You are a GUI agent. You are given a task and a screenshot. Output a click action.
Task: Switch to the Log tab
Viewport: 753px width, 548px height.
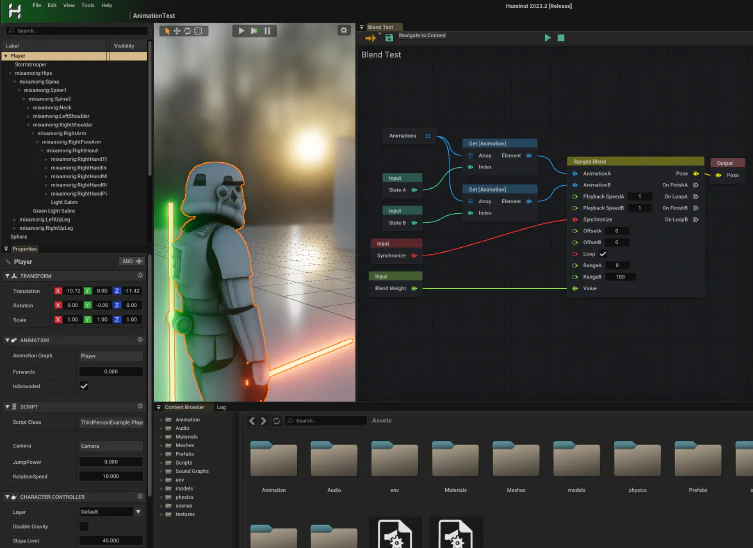[x=221, y=407]
